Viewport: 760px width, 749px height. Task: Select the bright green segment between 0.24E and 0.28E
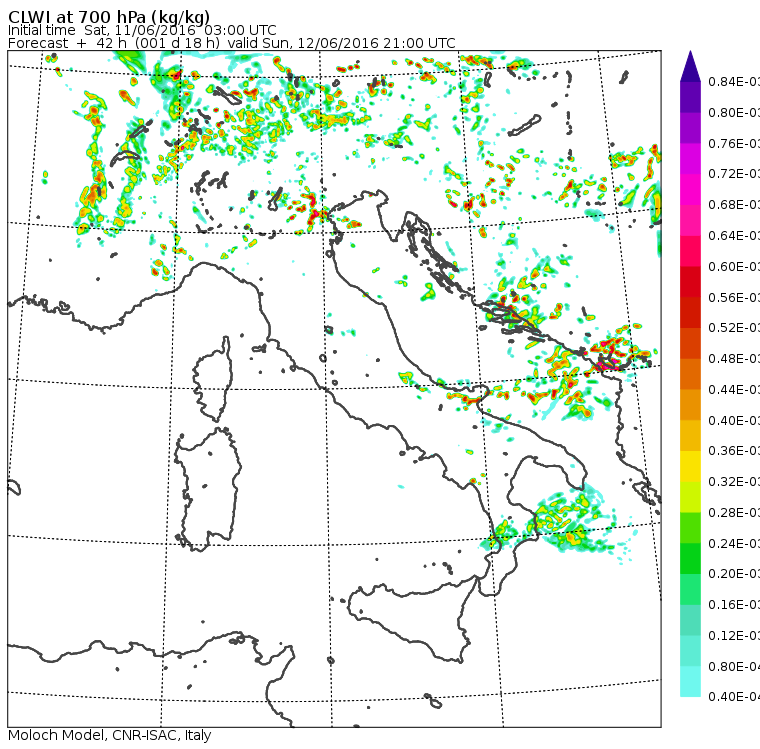tap(690, 528)
